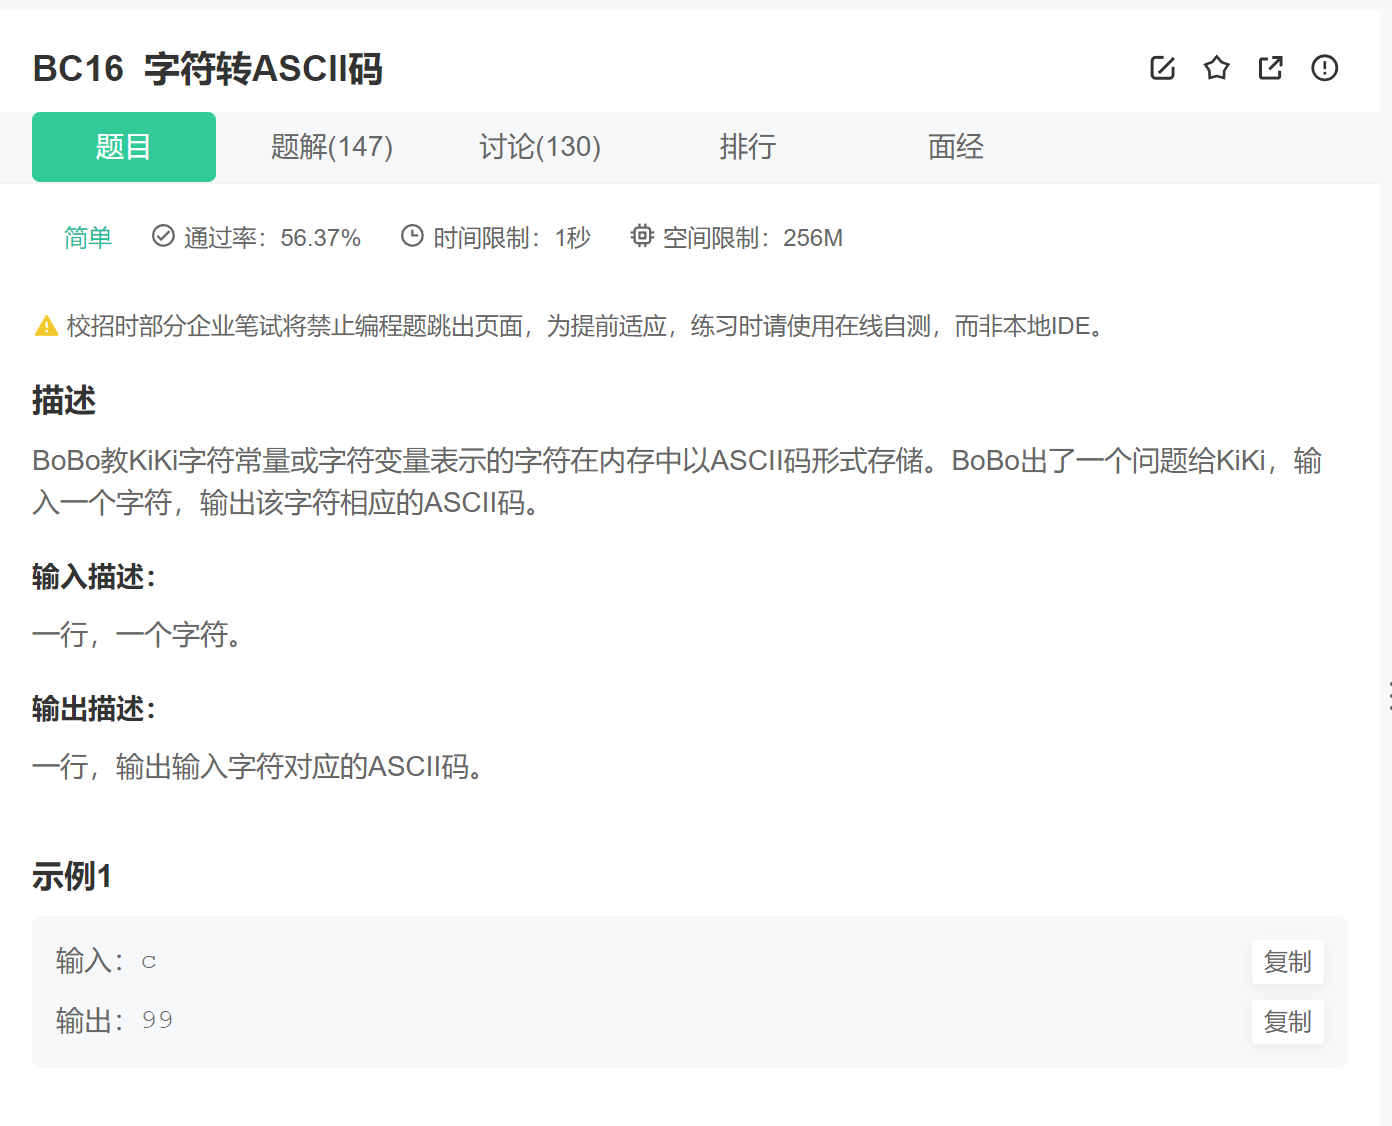Switch to the 题解(147) tab
The image size is (1392, 1126).
point(332,147)
